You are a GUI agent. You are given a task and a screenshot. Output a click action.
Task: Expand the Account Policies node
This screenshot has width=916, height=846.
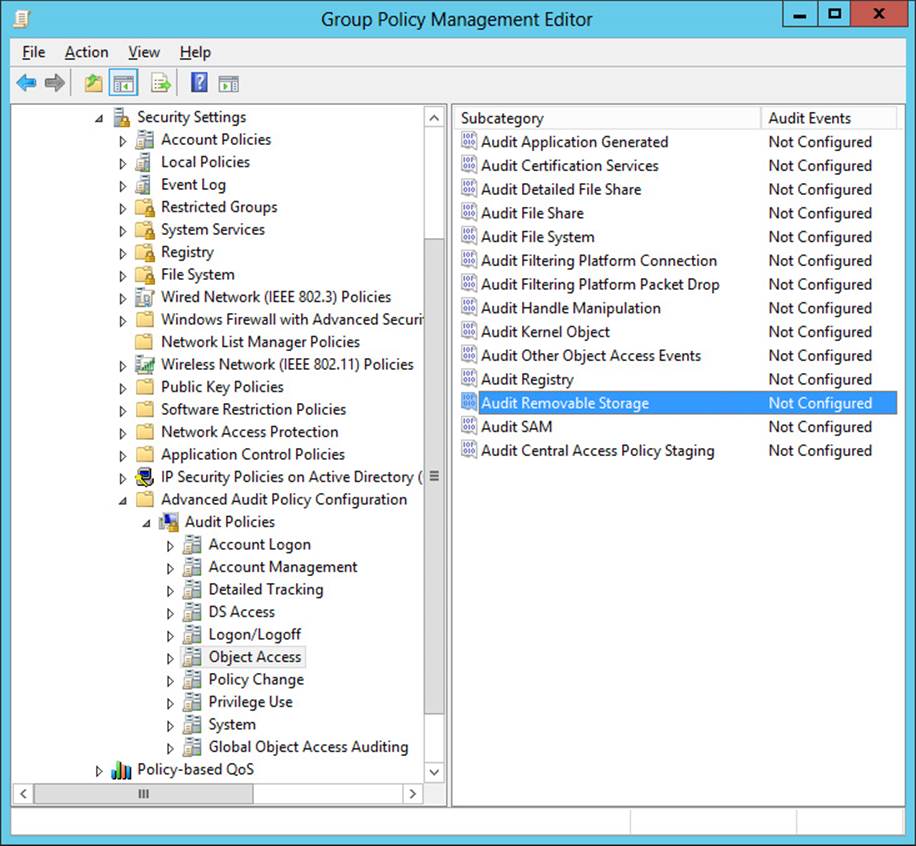tap(123, 141)
